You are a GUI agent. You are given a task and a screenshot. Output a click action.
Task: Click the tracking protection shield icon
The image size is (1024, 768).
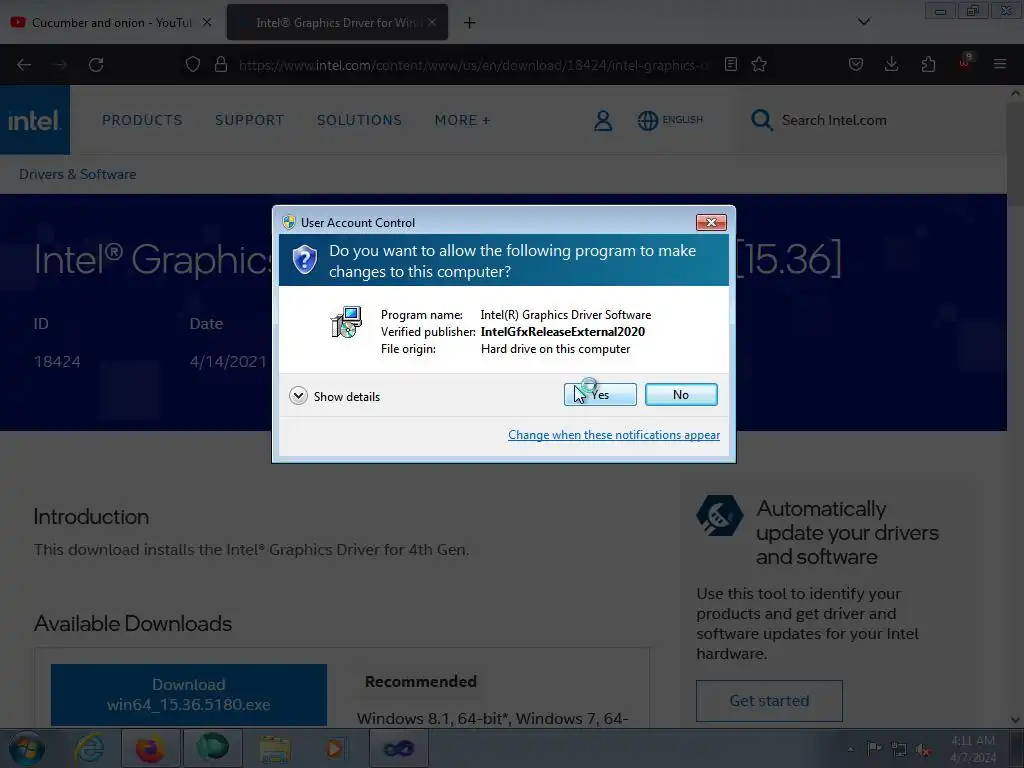(193, 64)
